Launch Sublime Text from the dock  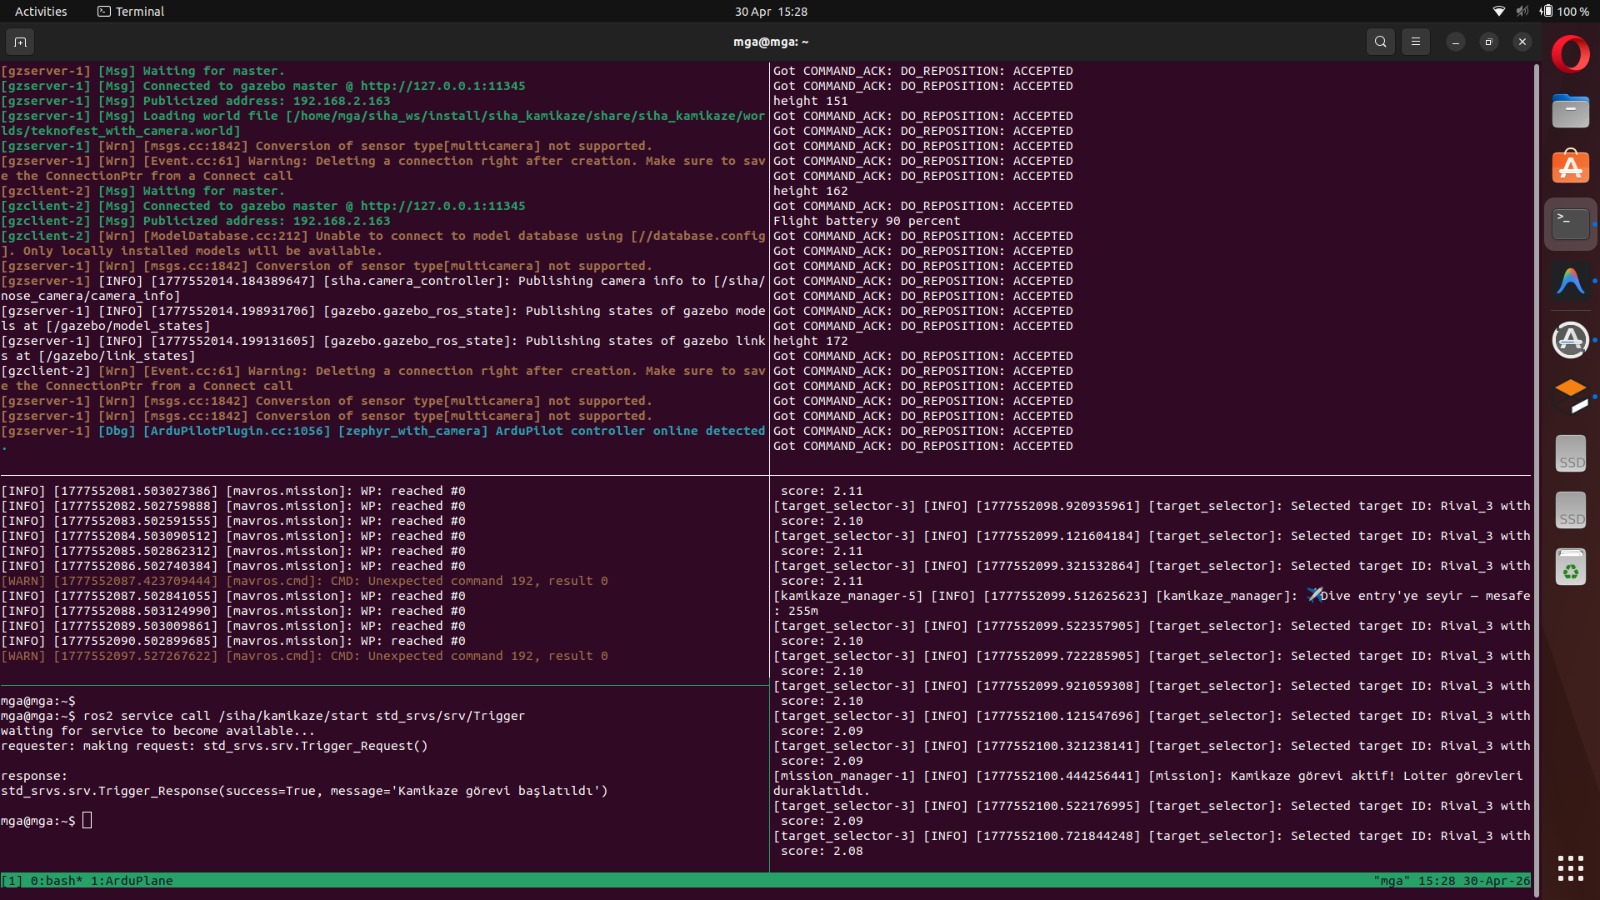click(1570, 396)
